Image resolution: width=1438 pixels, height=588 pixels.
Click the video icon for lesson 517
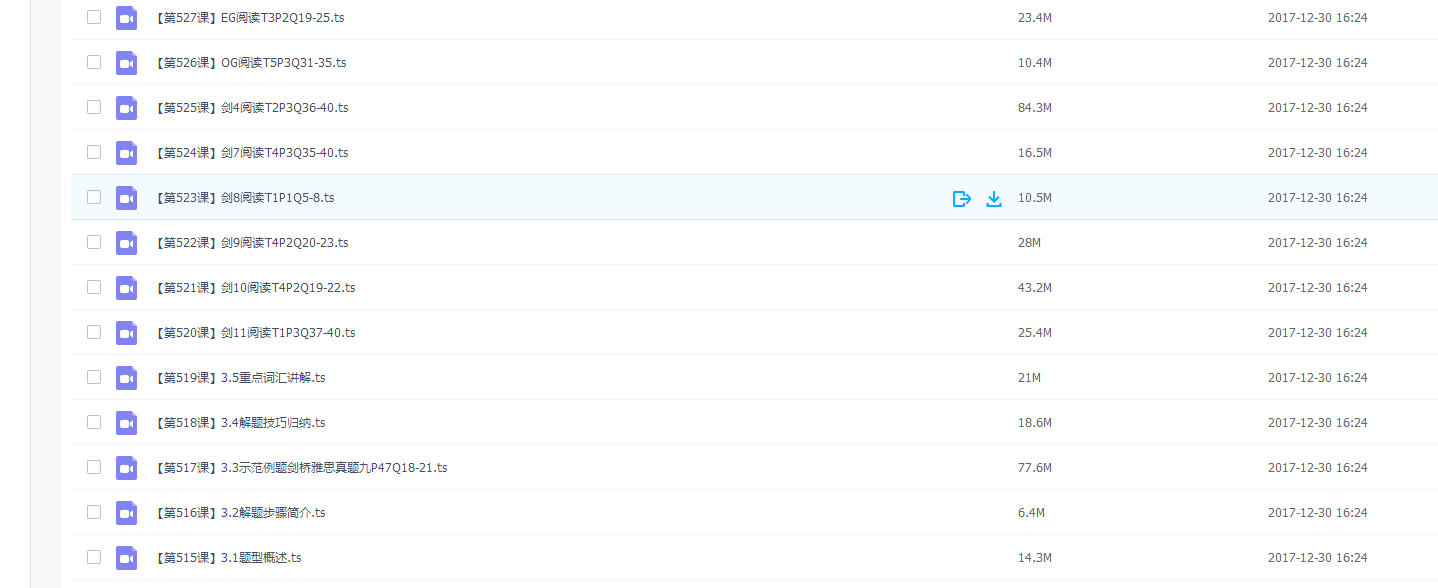coord(126,468)
